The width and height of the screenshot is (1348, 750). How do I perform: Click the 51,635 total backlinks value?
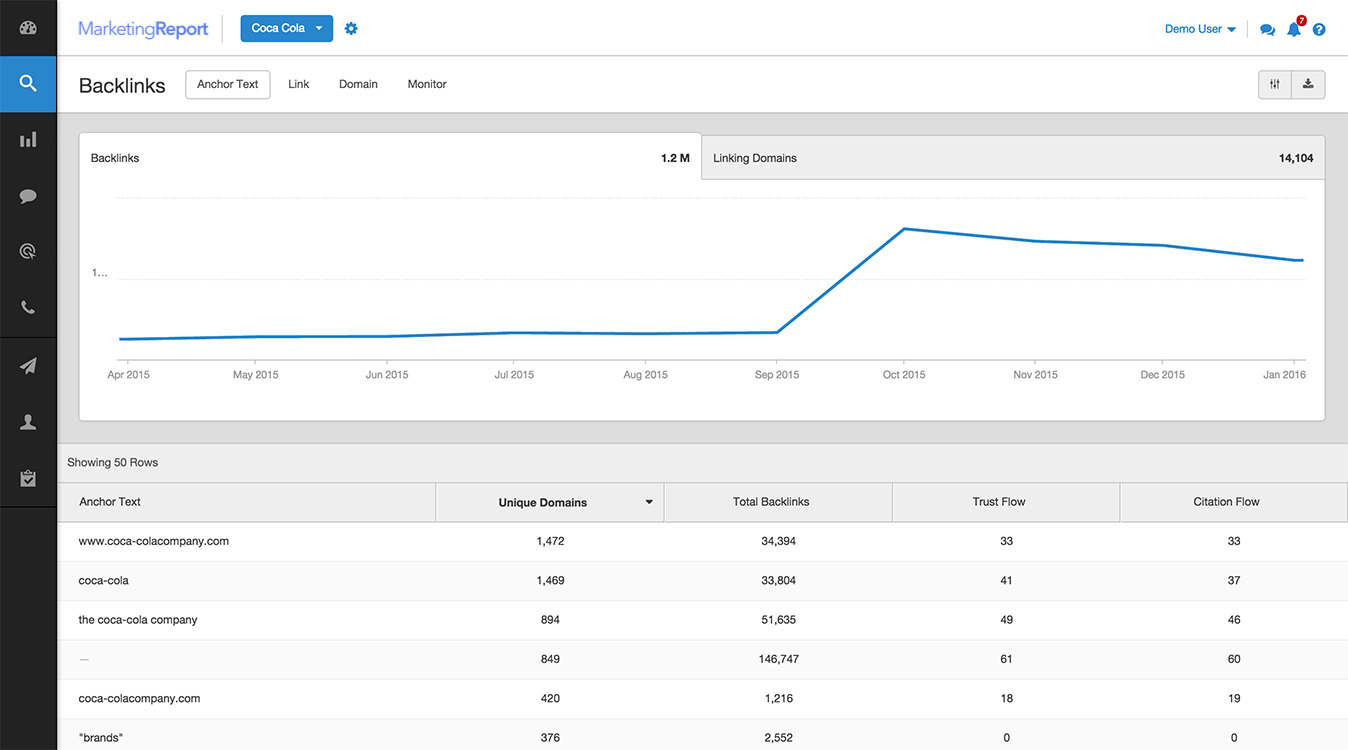(778, 620)
